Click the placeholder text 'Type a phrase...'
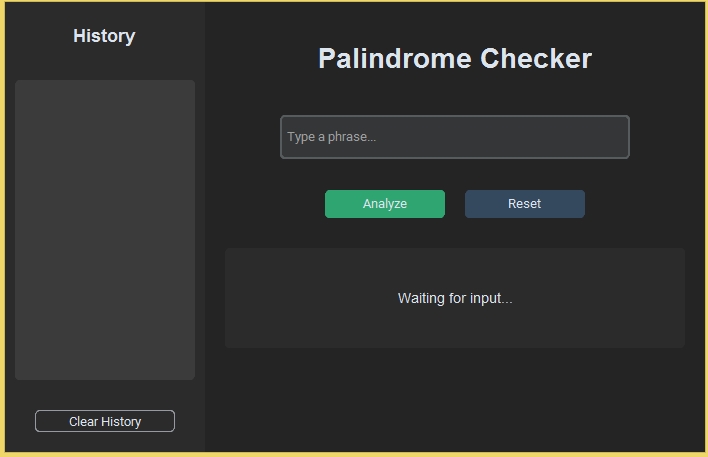Screen dimensions: 708x457 point(332,137)
